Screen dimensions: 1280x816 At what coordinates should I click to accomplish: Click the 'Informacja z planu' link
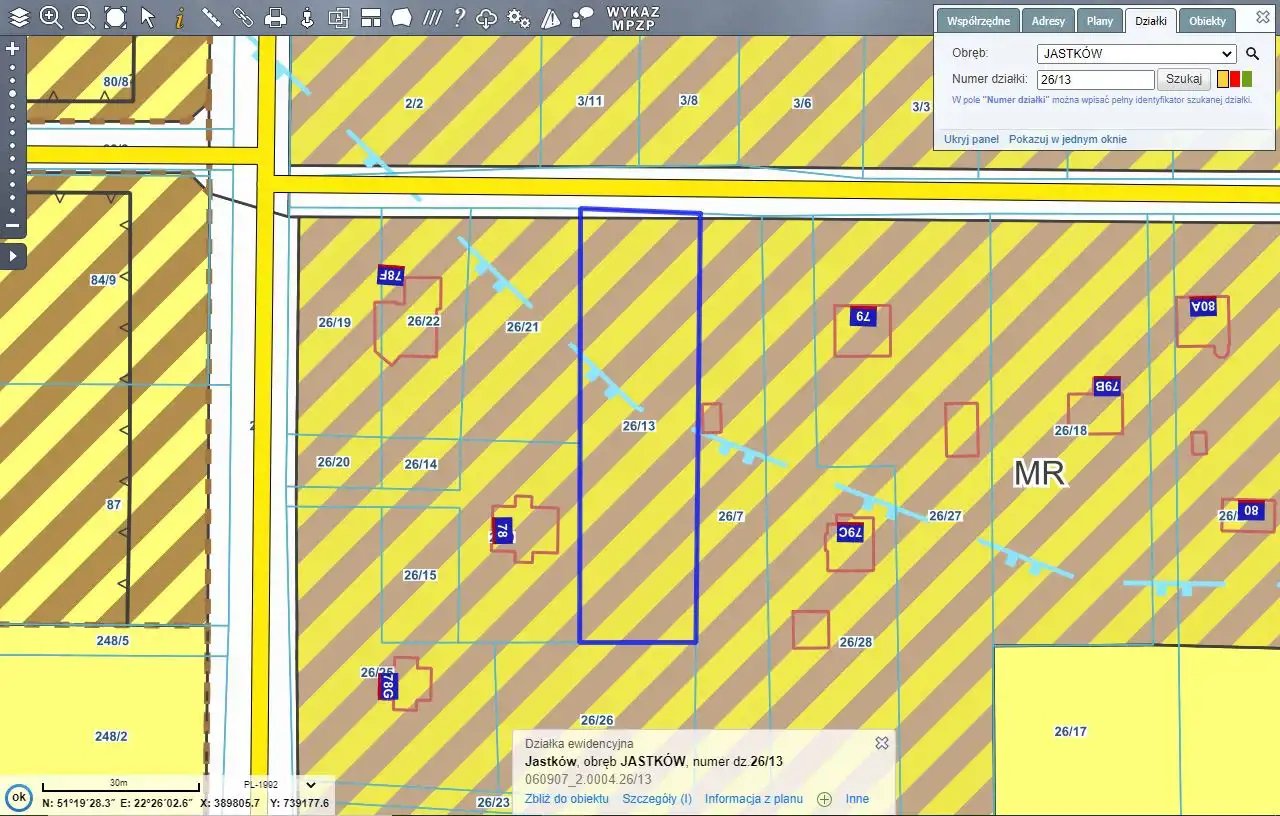point(753,799)
